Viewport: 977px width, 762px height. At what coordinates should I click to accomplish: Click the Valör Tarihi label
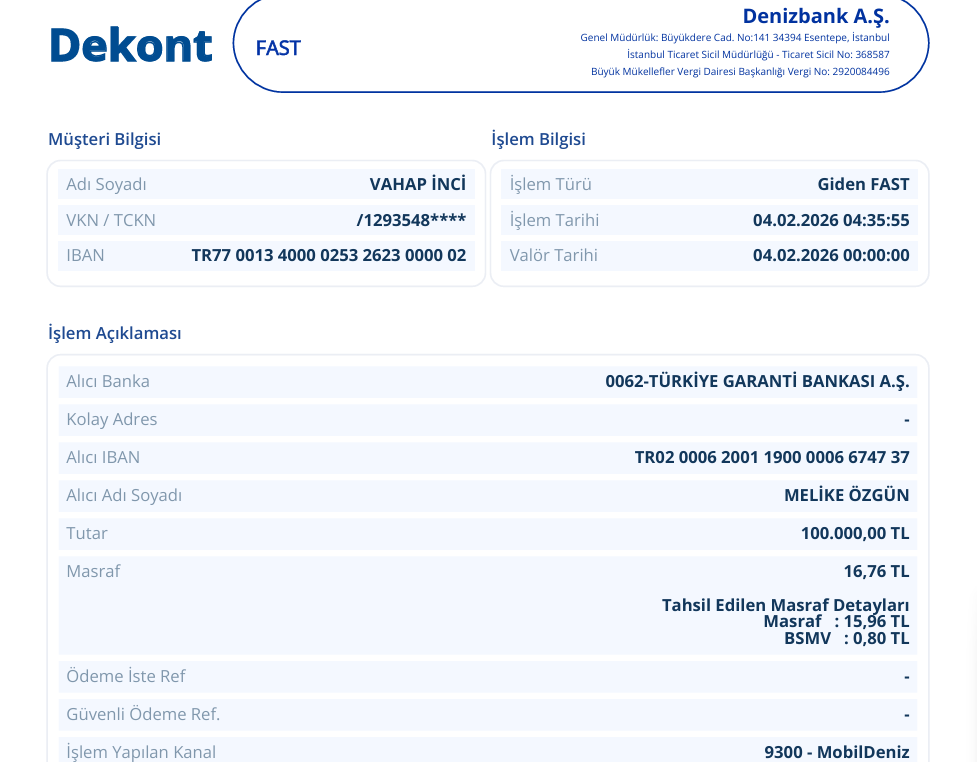[554, 255]
